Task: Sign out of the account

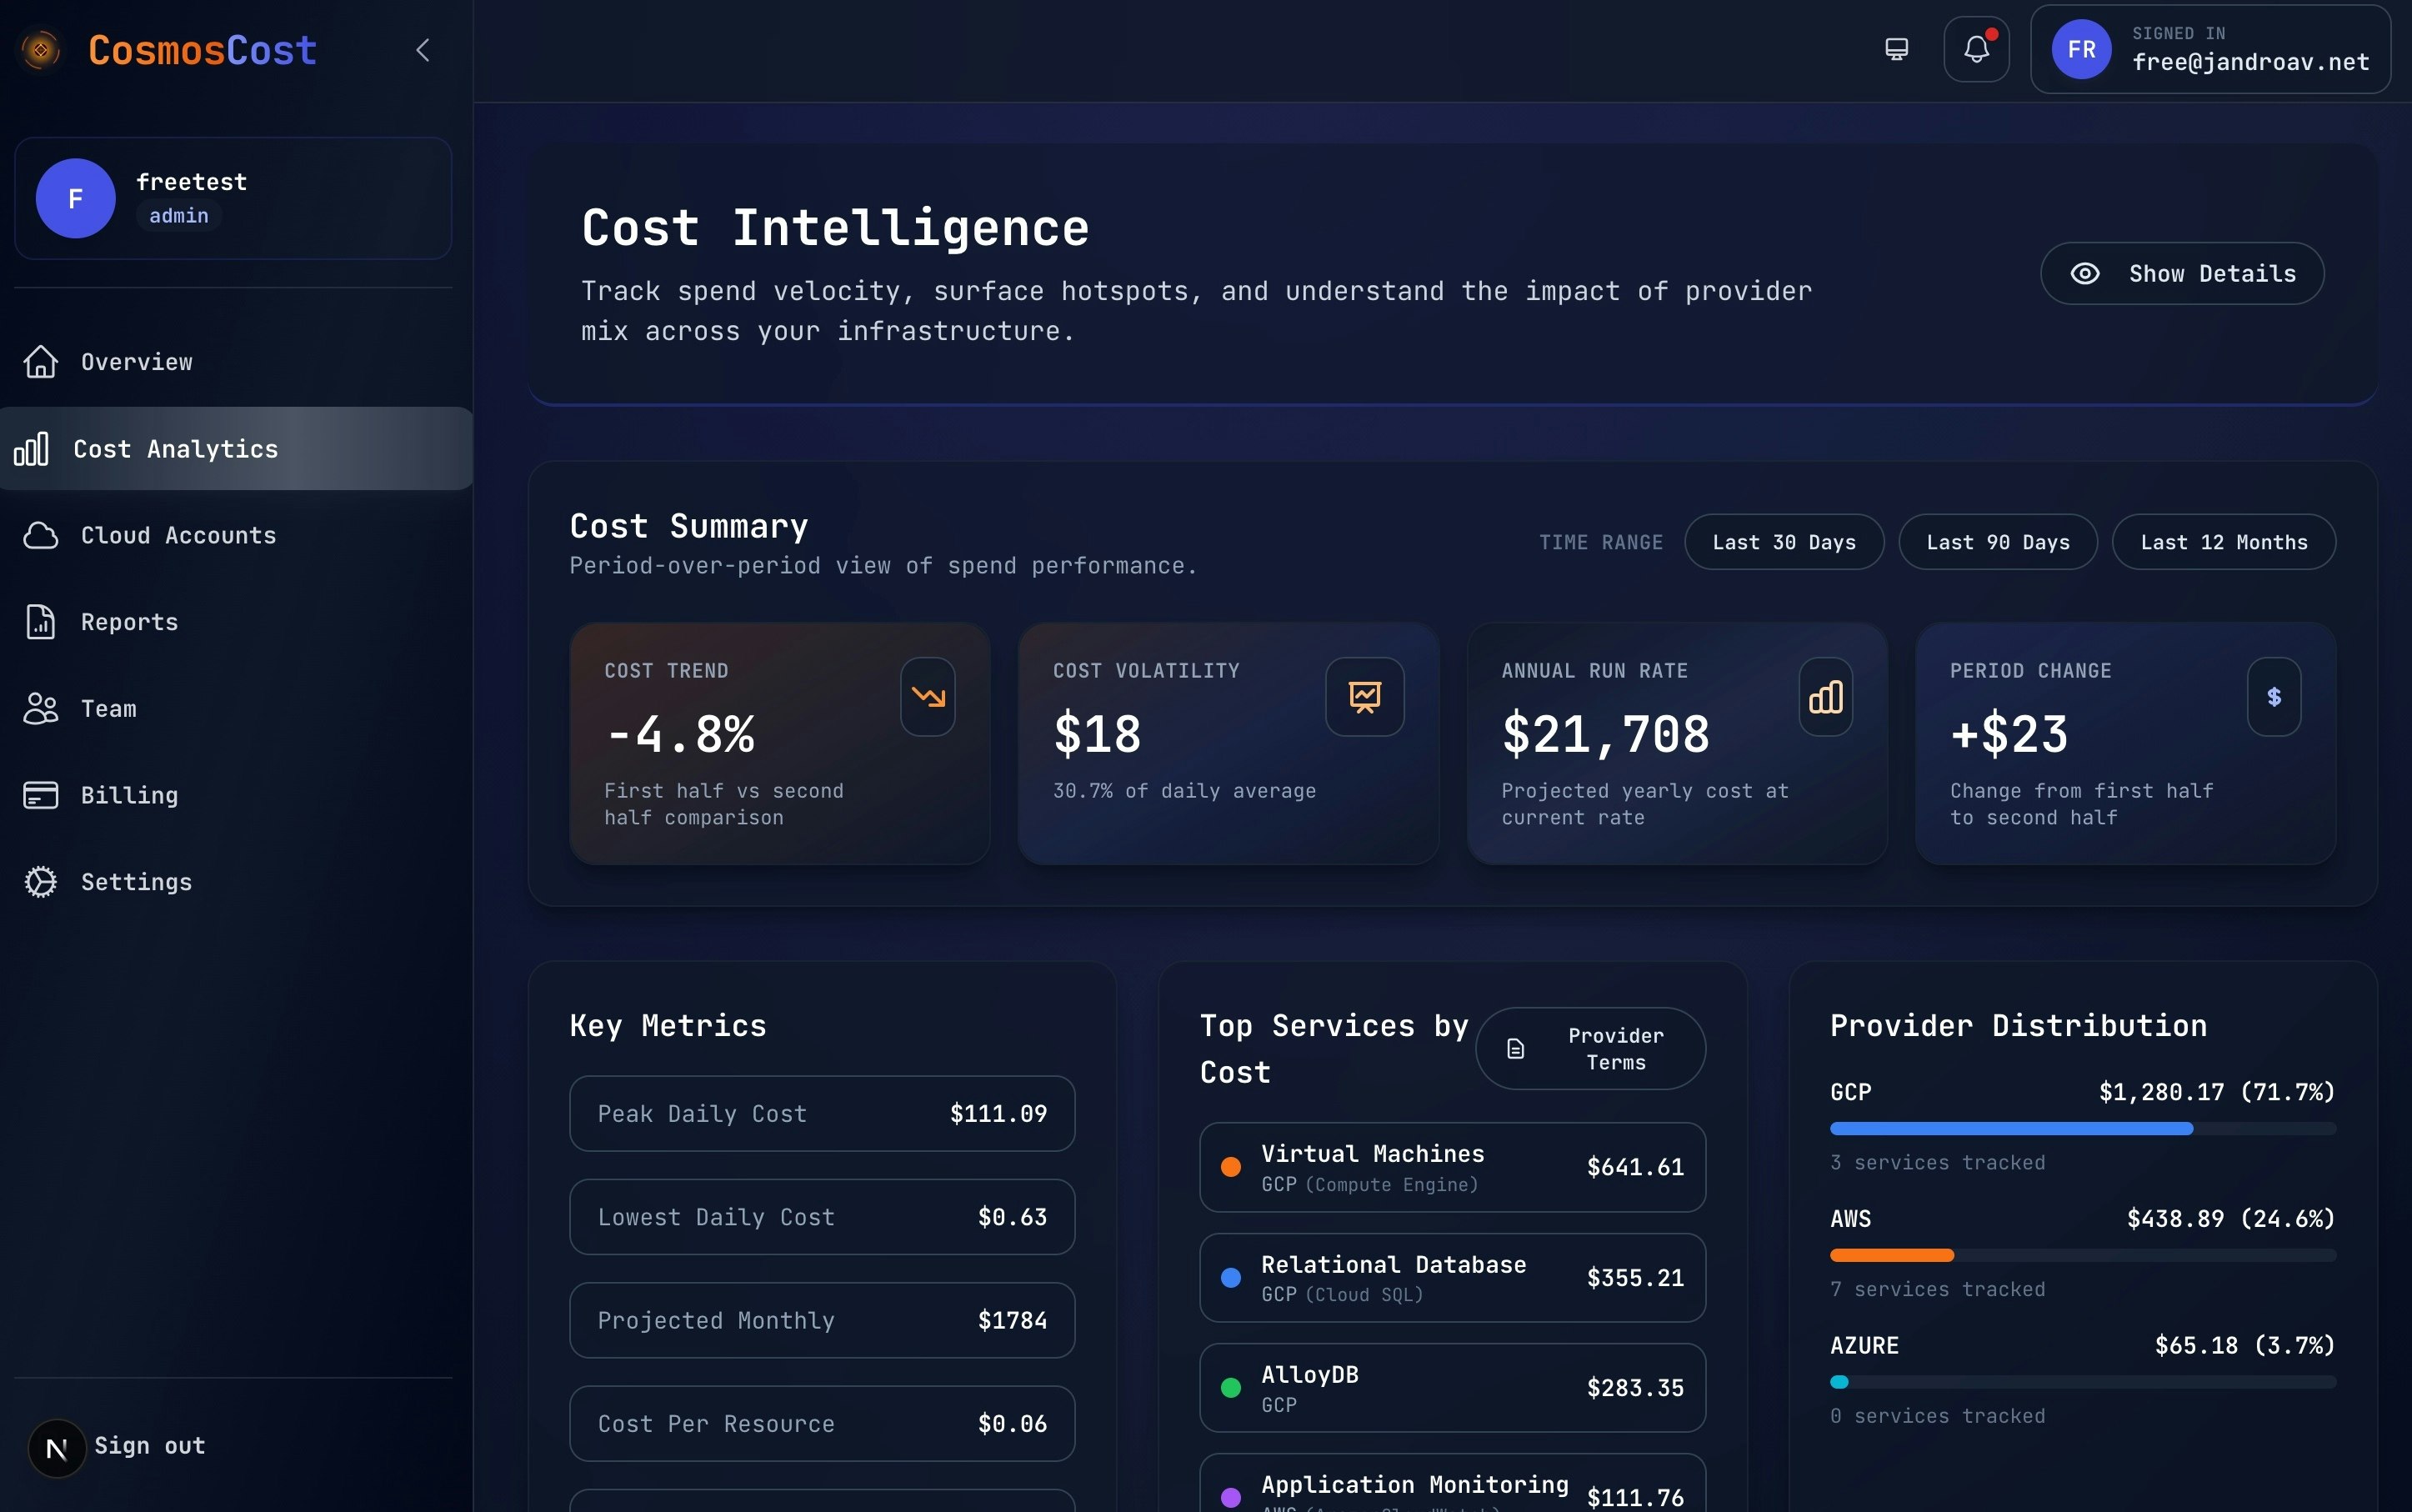Action: point(149,1445)
